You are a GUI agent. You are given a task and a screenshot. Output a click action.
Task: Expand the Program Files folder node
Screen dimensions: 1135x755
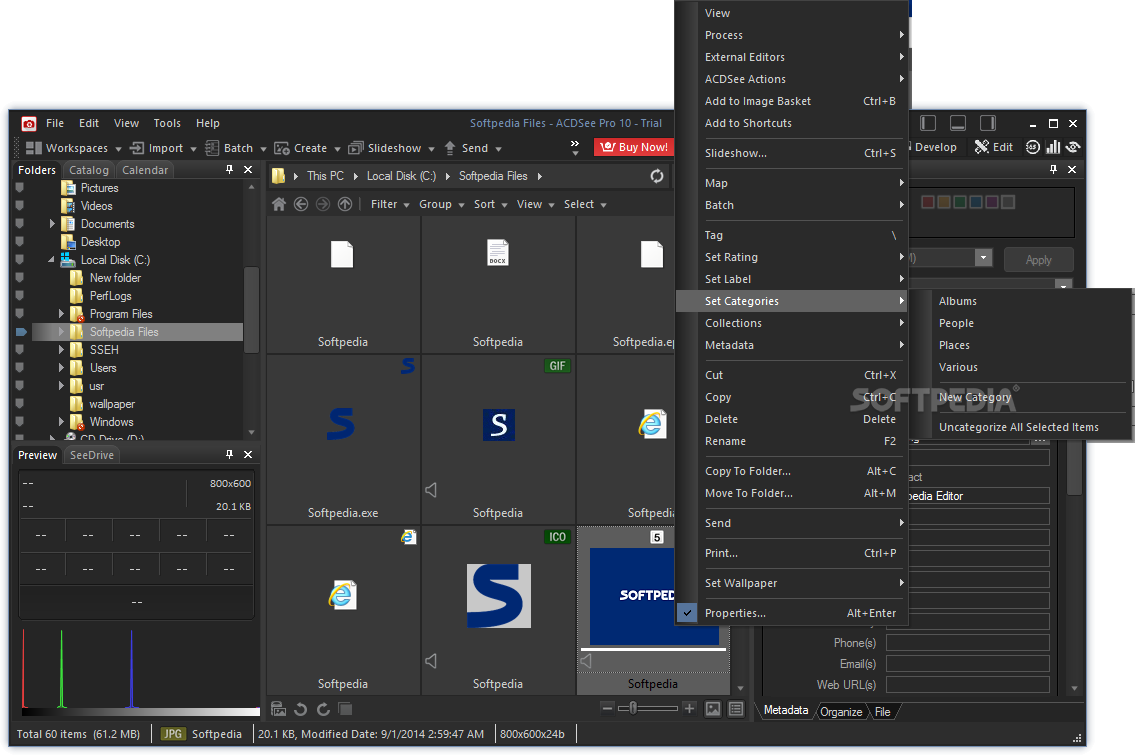click(62, 314)
